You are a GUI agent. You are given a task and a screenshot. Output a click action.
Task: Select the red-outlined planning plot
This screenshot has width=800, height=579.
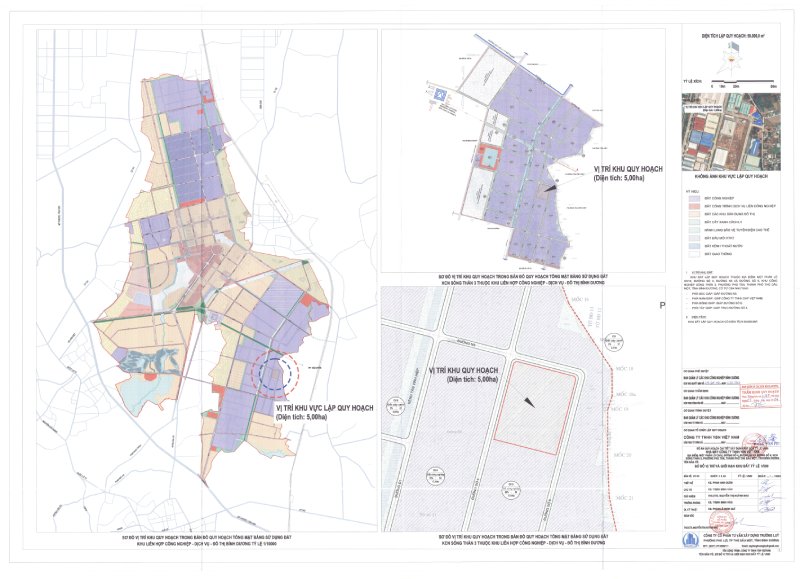pyautogui.click(x=535, y=407)
